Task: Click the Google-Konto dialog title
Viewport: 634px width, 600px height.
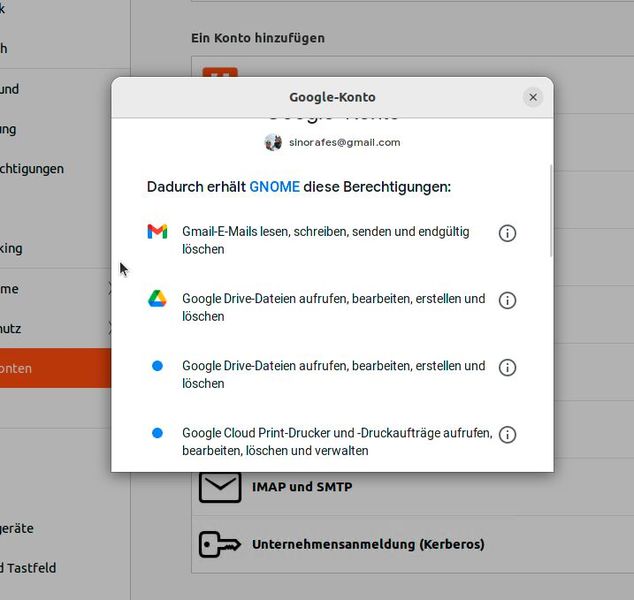Action: pos(332,97)
